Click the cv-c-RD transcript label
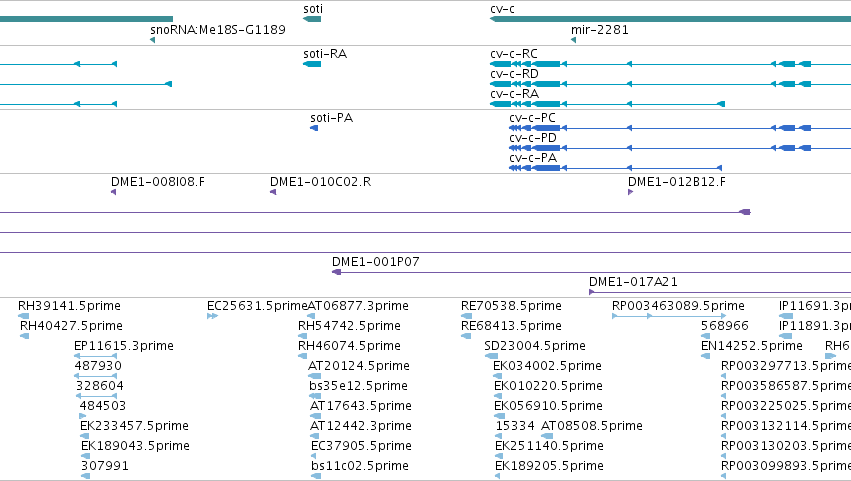The height and width of the screenshot is (481, 851). [x=515, y=74]
